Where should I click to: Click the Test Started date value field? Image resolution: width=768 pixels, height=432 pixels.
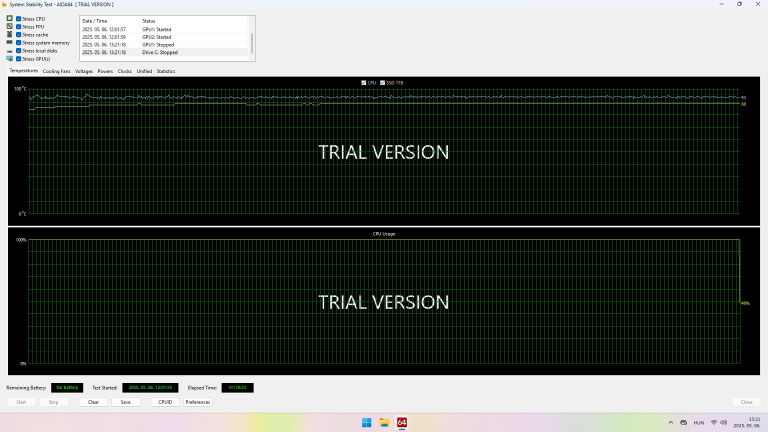tap(150, 387)
